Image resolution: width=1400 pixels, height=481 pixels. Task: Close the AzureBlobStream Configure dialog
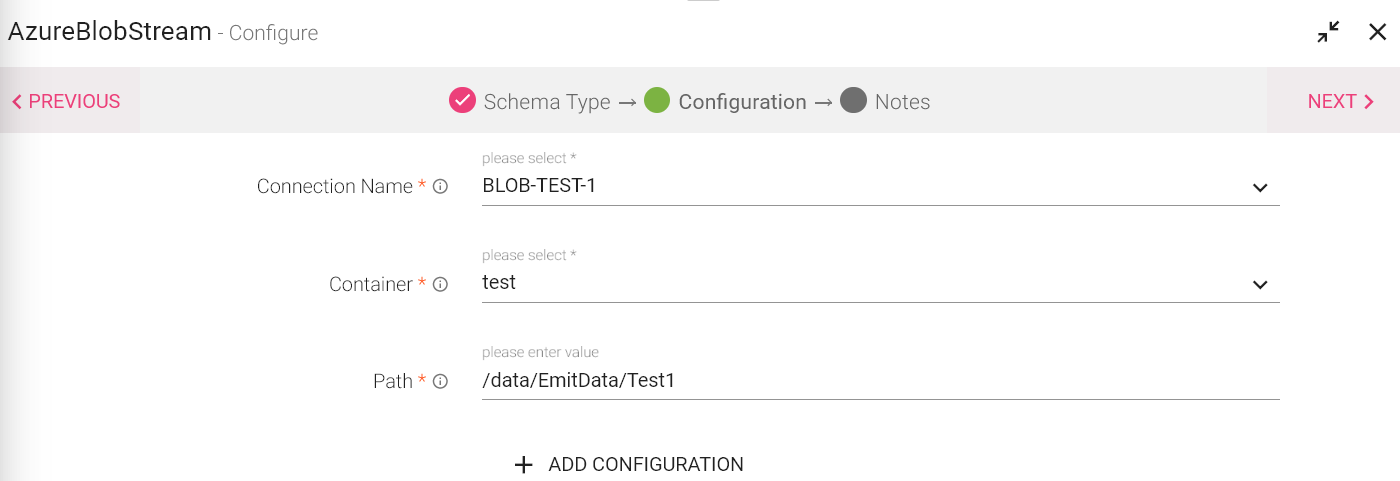click(1377, 32)
